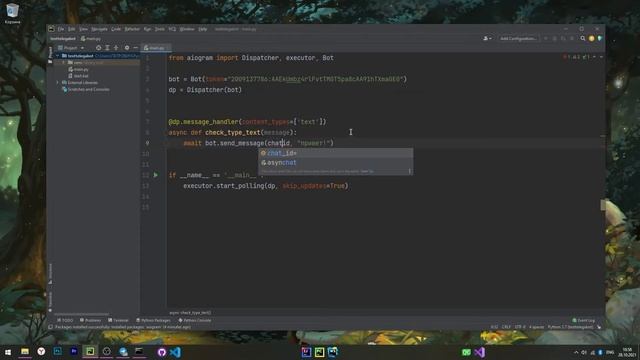Open the user account dropdown icon
640x360 pixels.
487,38
